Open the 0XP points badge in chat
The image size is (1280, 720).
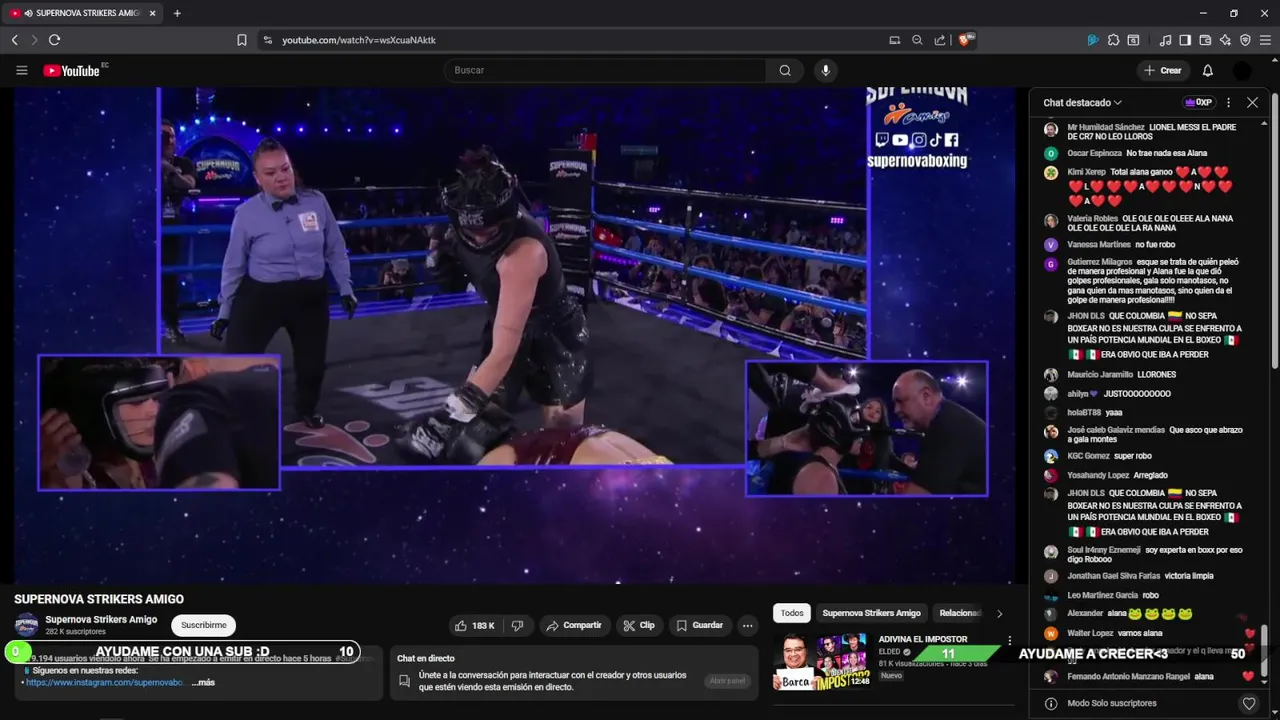click(1198, 102)
